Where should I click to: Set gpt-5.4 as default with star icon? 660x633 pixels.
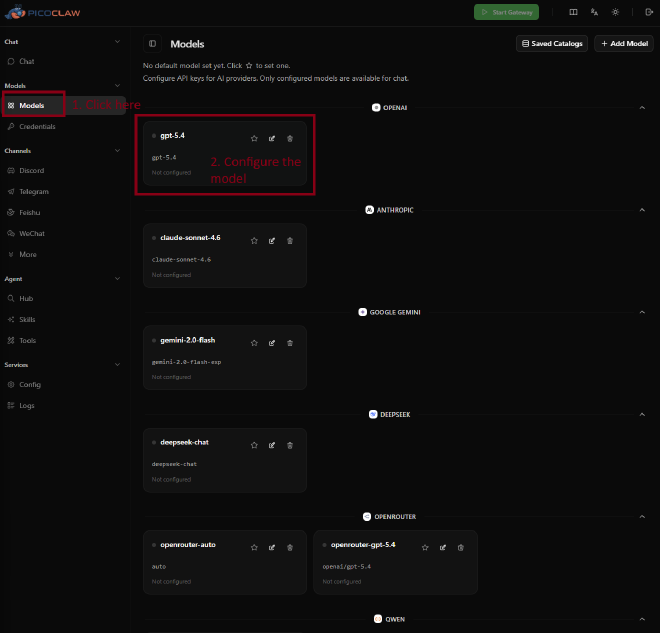[x=254, y=138]
